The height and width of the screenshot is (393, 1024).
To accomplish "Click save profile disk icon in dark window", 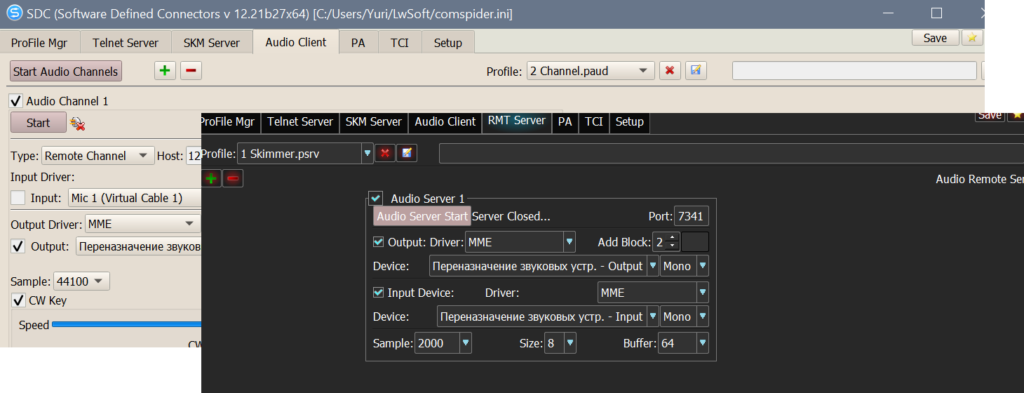I will pyautogui.click(x=407, y=153).
